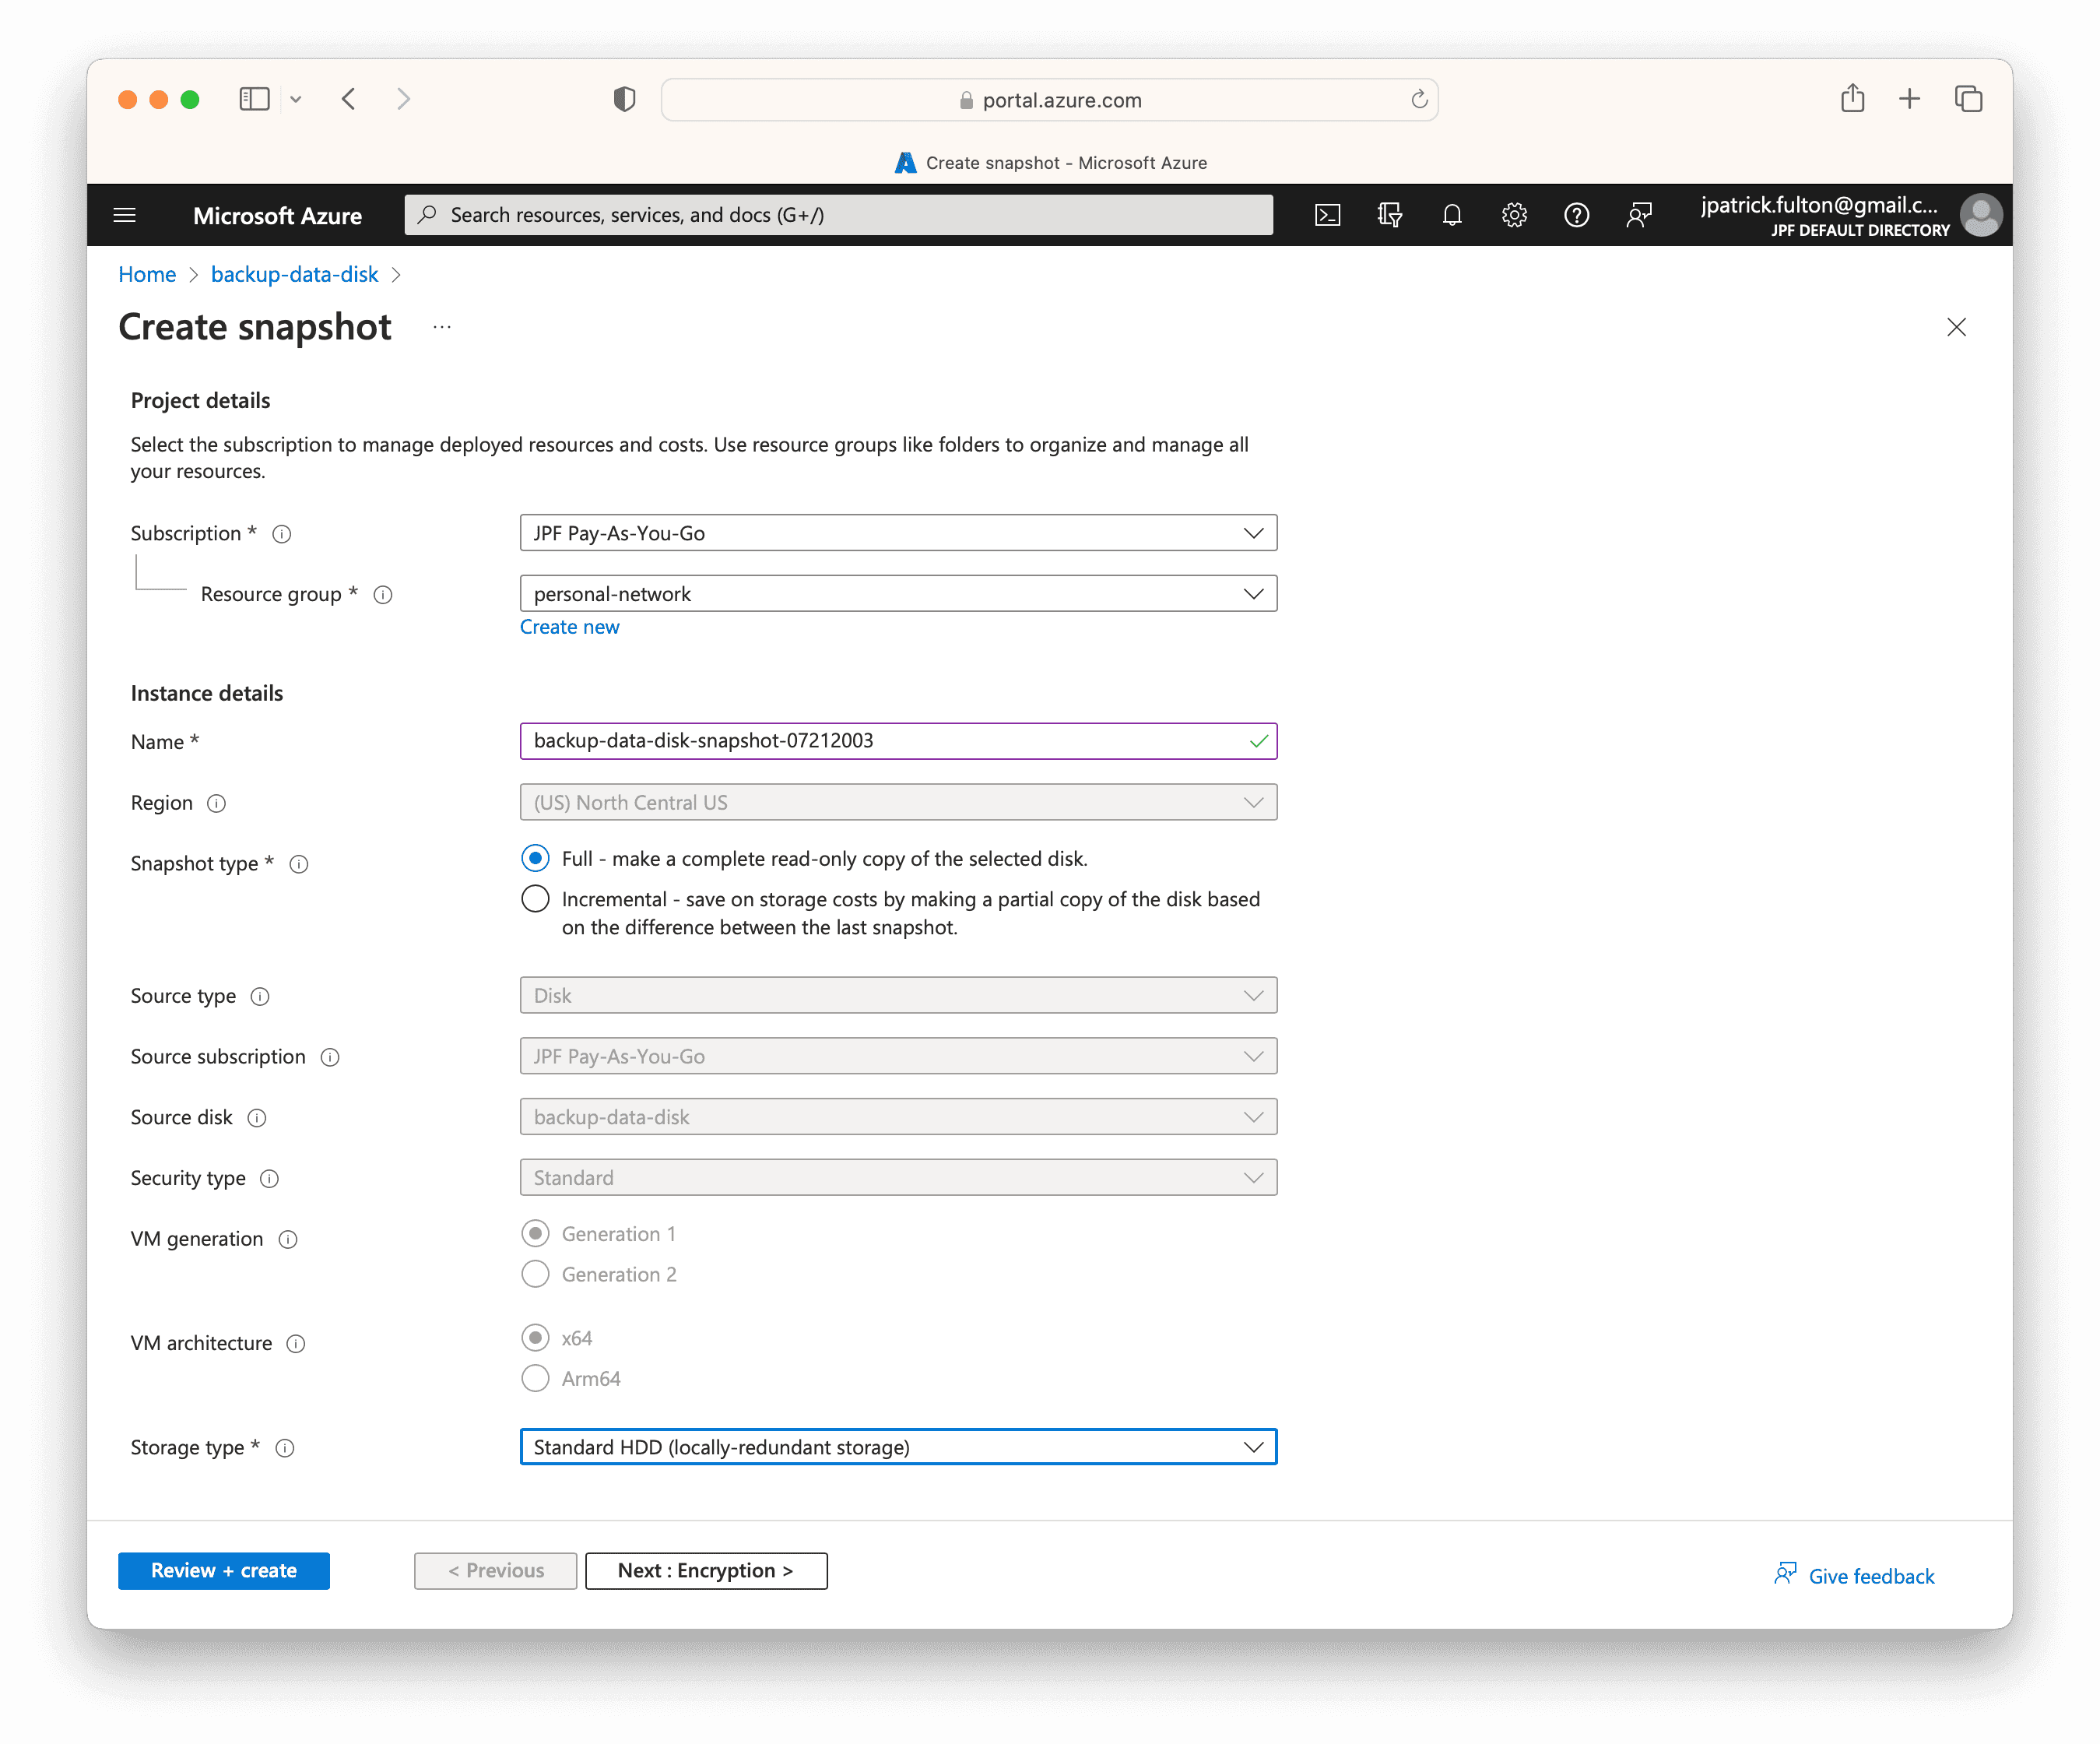Expand the Resource group dropdown
Viewport: 2100px width, 1744px height.
pyautogui.click(x=898, y=594)
